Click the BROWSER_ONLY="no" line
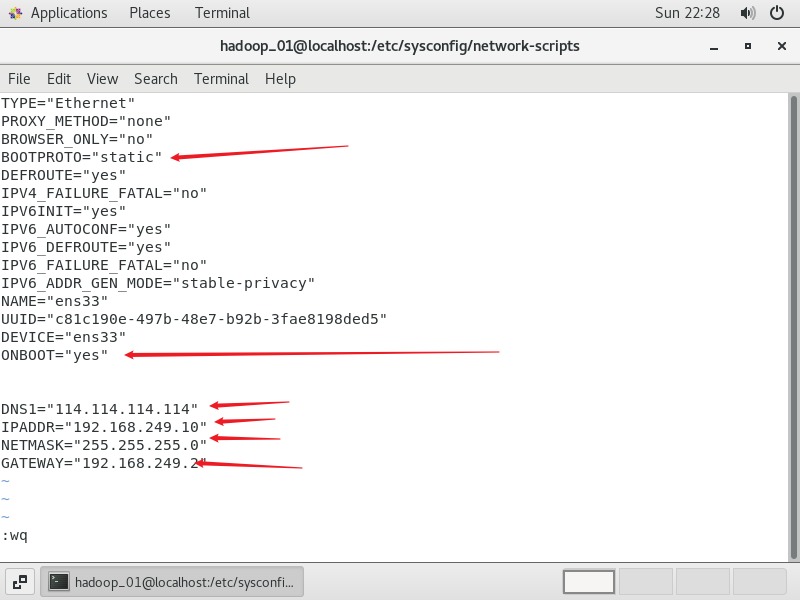Image resolution: width=800 pixels, height=600 pixels. (77, 139)
